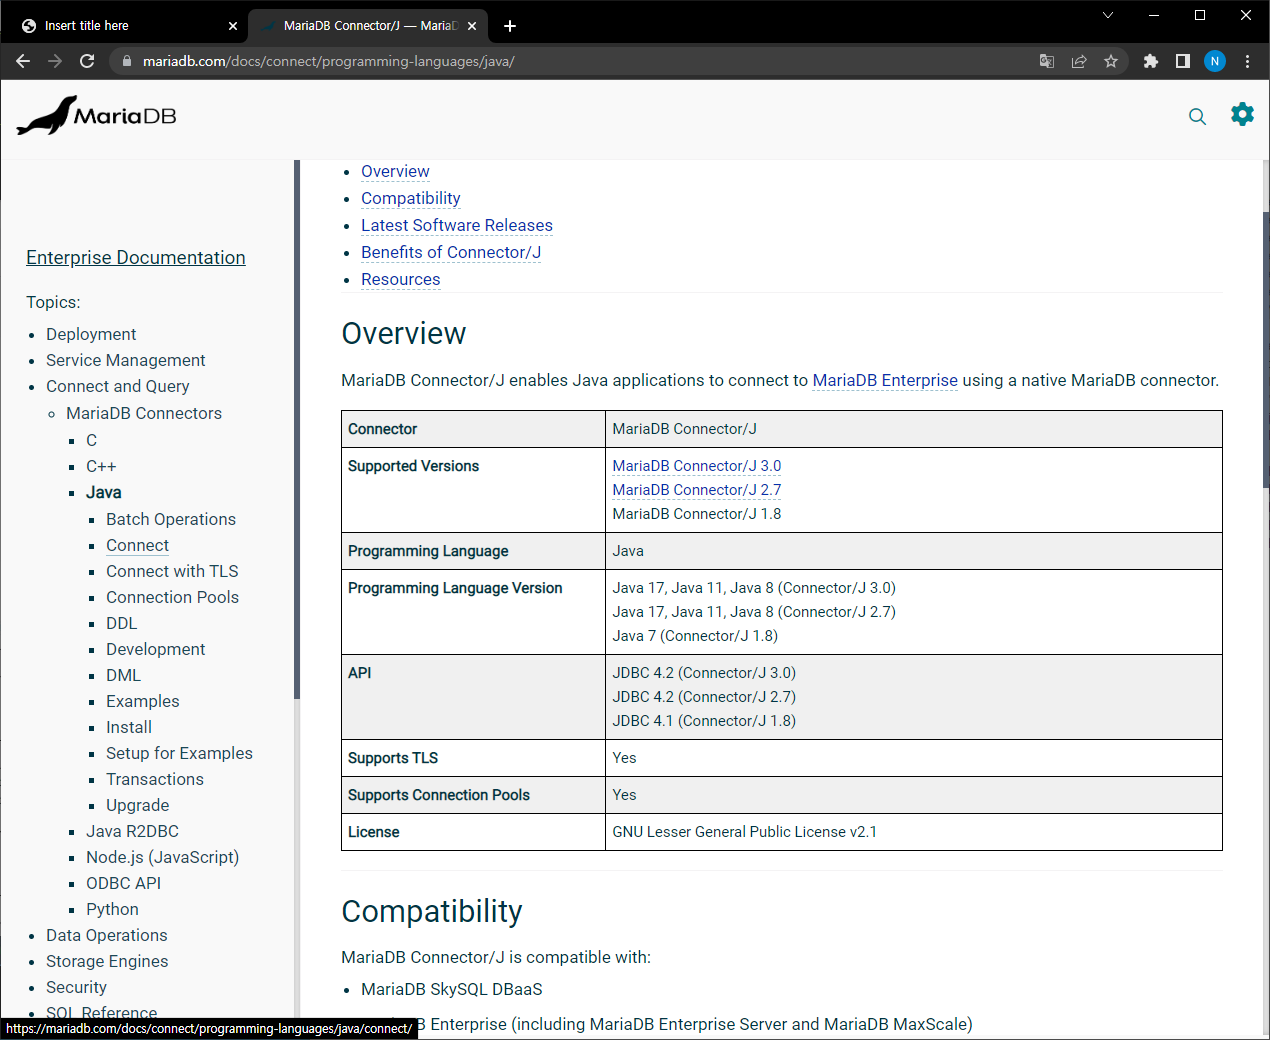The image size is (1270, 1040).
Task: Open Transactions sidebar page
Action: click(155, 779)
